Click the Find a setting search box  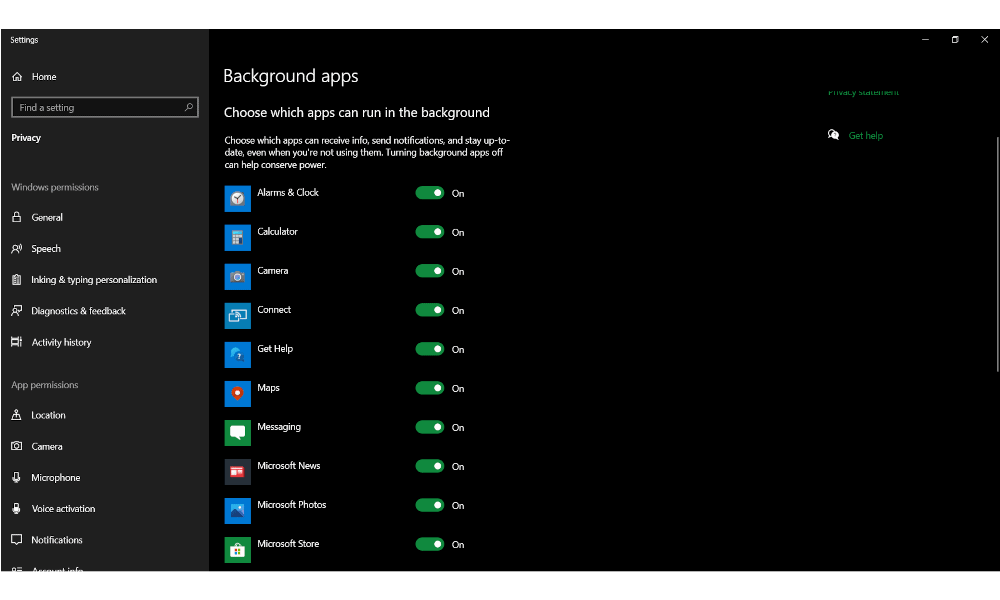[105, 107]
